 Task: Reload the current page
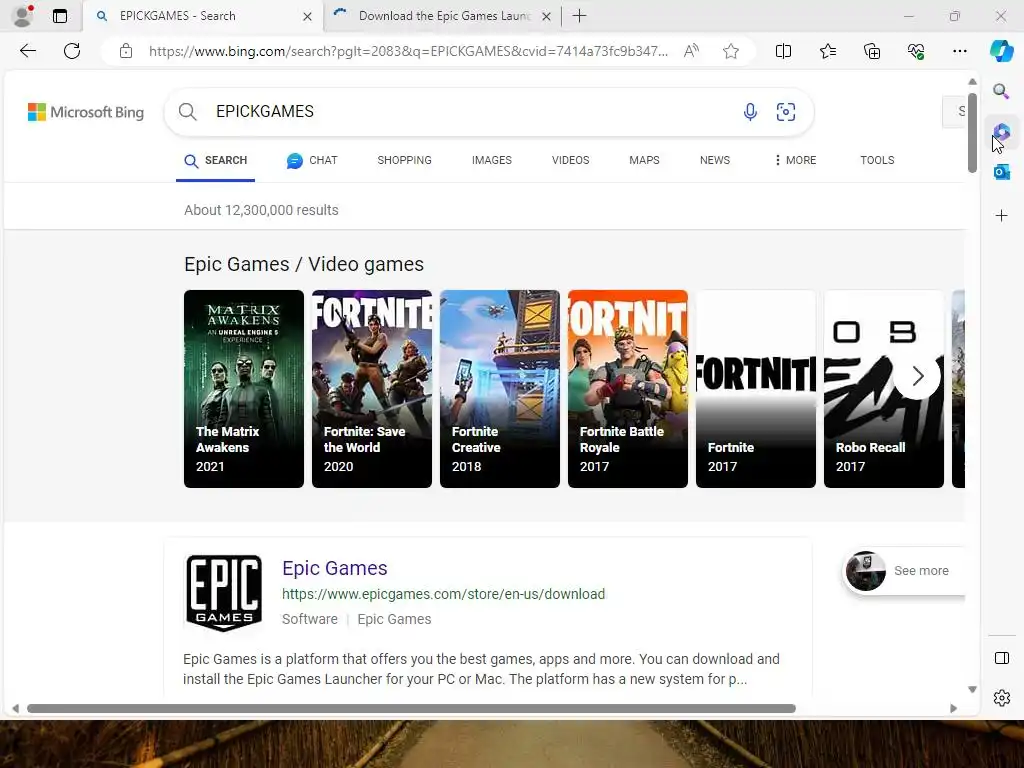point(72,51)
